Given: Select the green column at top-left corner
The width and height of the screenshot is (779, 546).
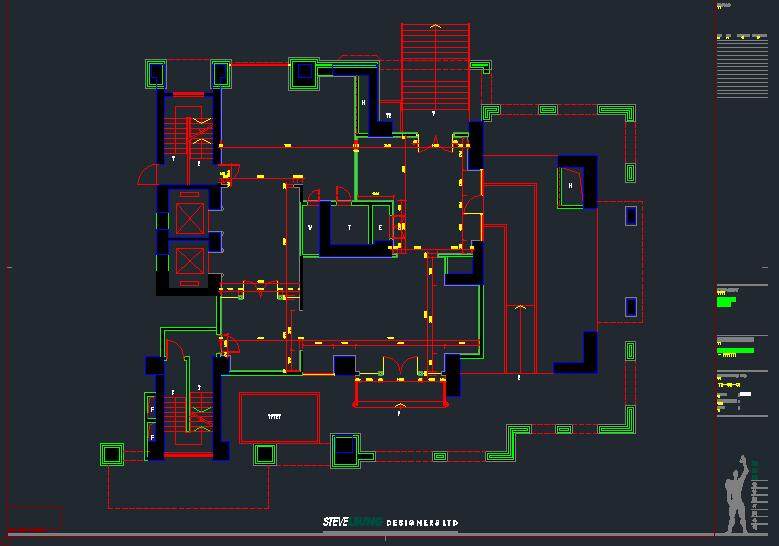Looking at the screenshot, I should pyautogui.click(x=155, y=73).
